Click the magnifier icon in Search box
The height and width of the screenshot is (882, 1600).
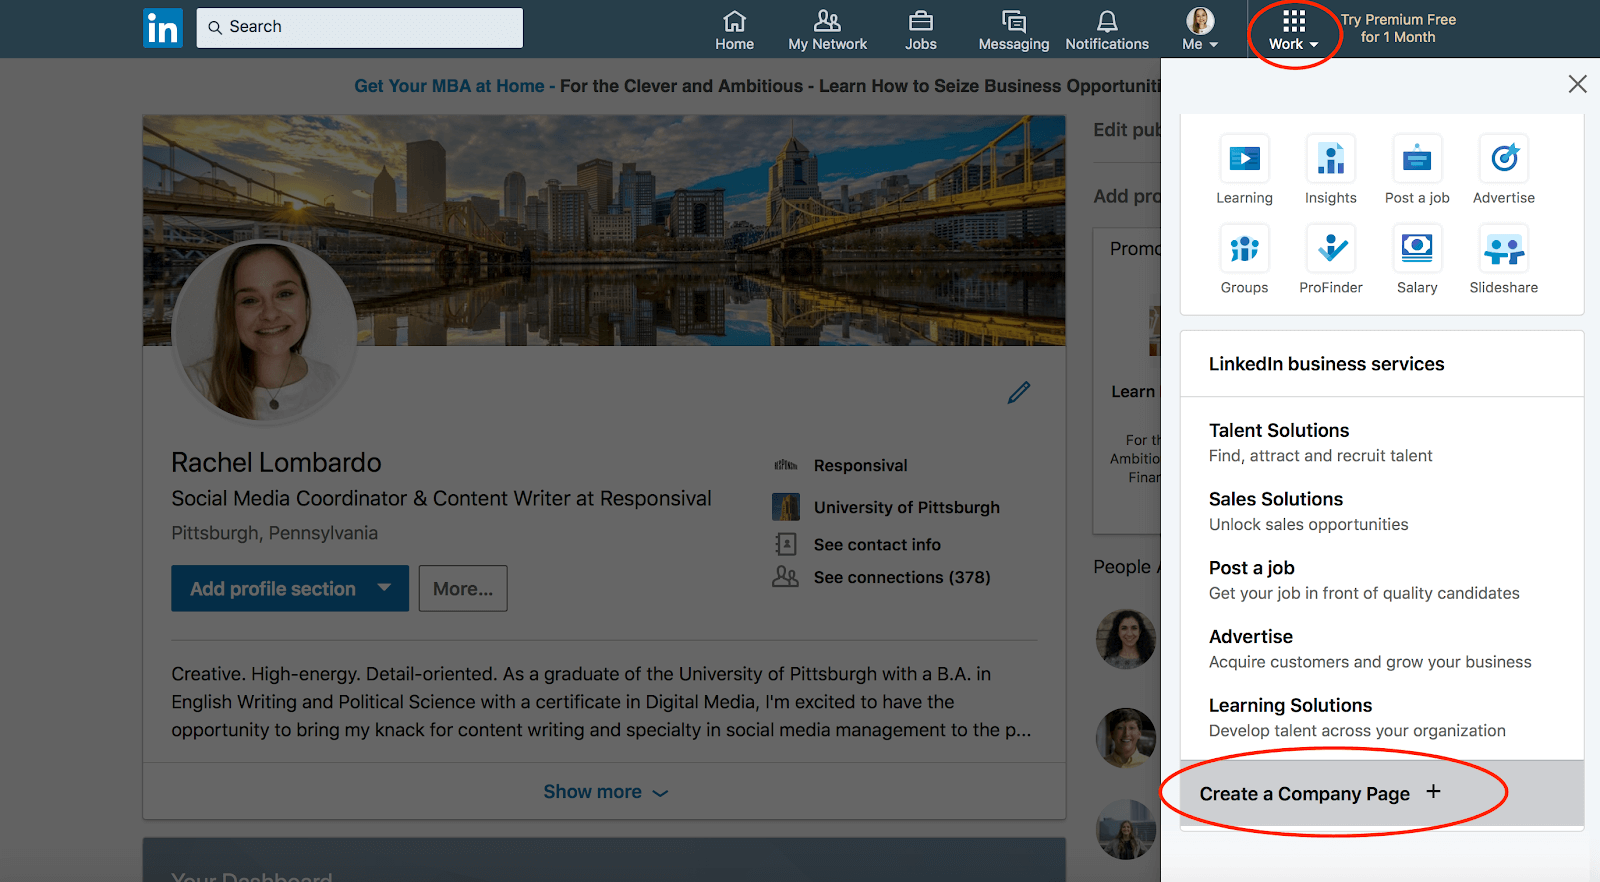coord(215,27)
